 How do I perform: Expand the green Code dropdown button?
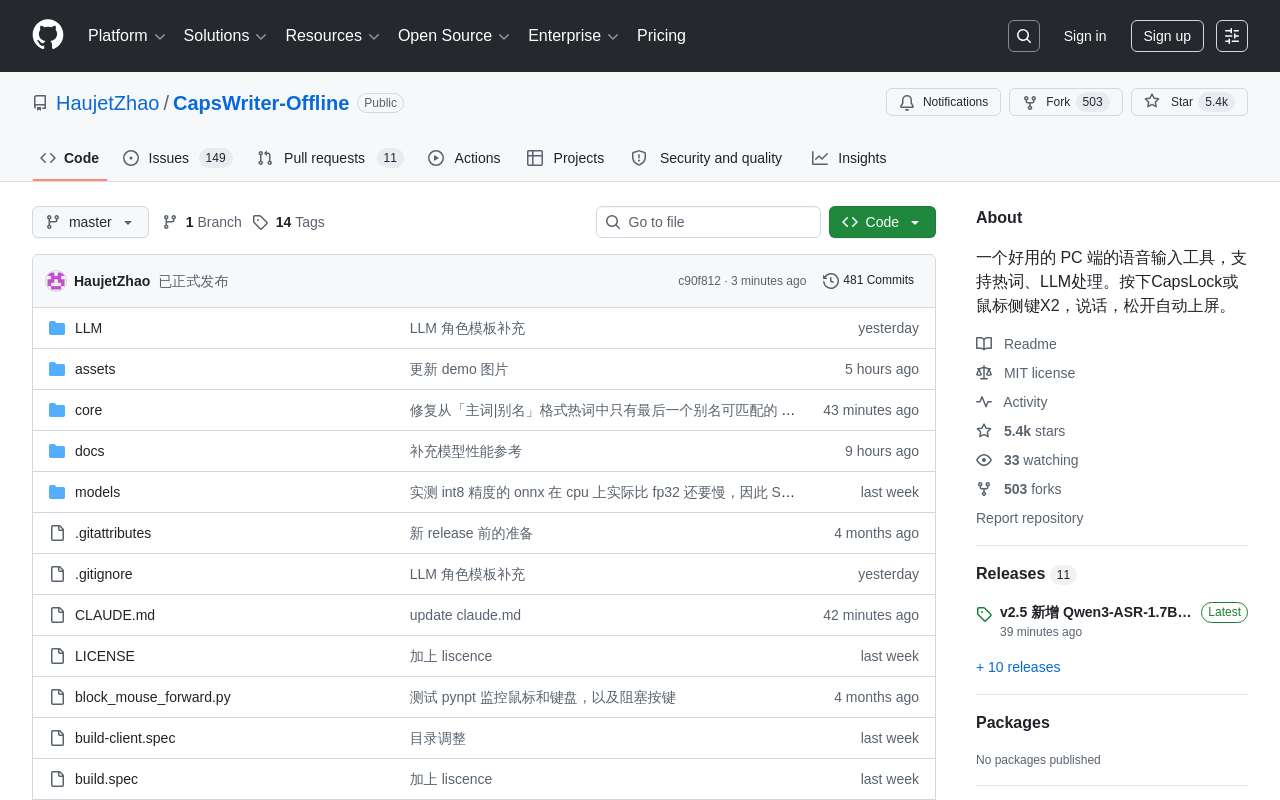tap(882, 222)
